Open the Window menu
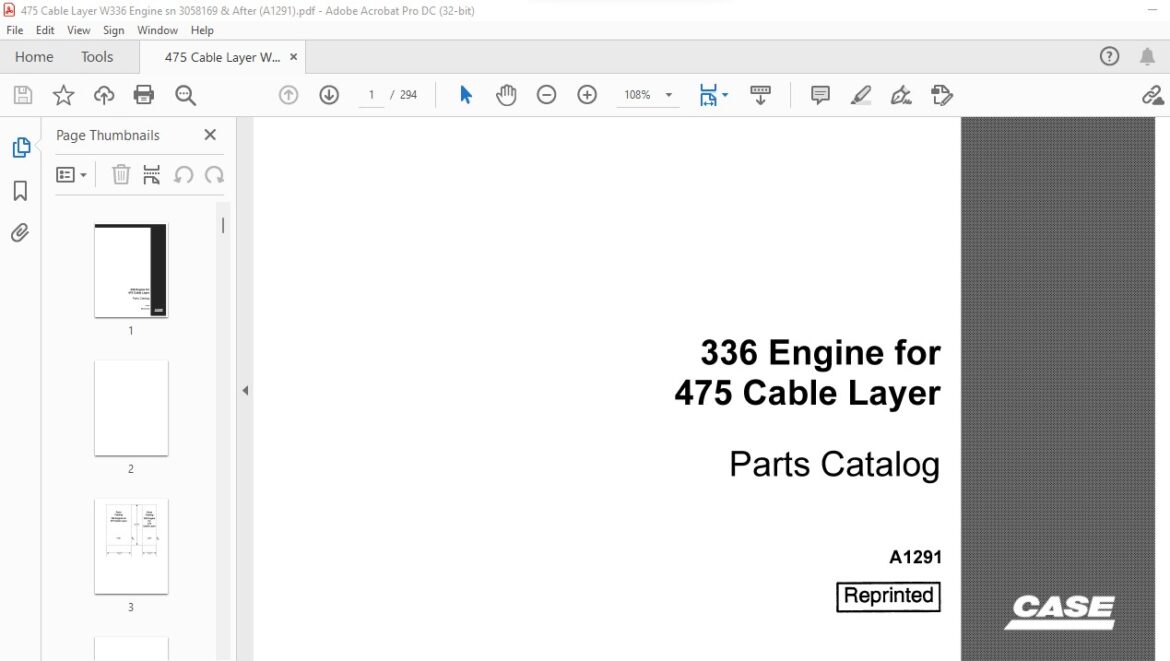Screen dimensions: 1170x661 (157, 30)
